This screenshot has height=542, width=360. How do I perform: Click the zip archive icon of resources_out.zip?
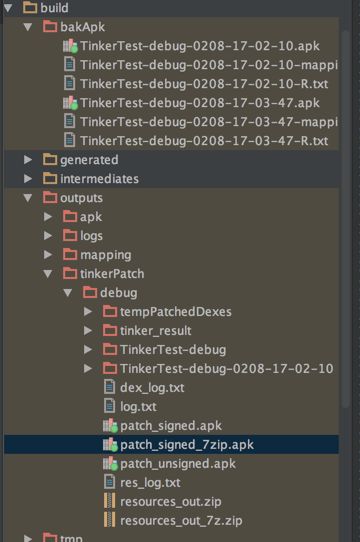coord(110,502)
